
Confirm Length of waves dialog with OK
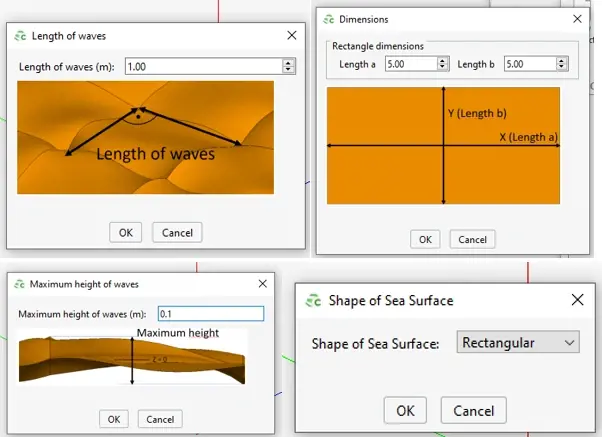coord(125,232)
